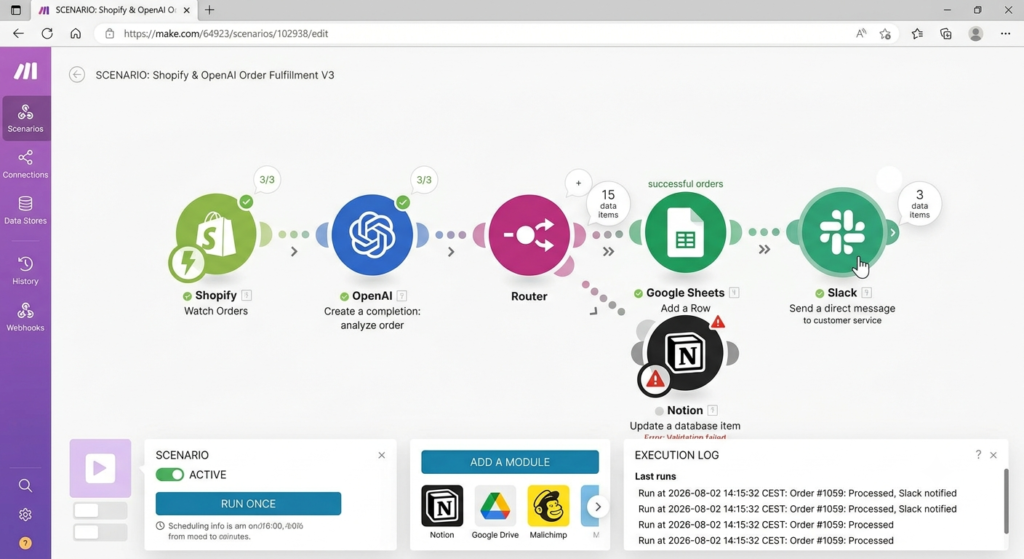The height and width of the screenshot is (559, 1024).
Task: Go to the browser home page
Action: point(76,33)
